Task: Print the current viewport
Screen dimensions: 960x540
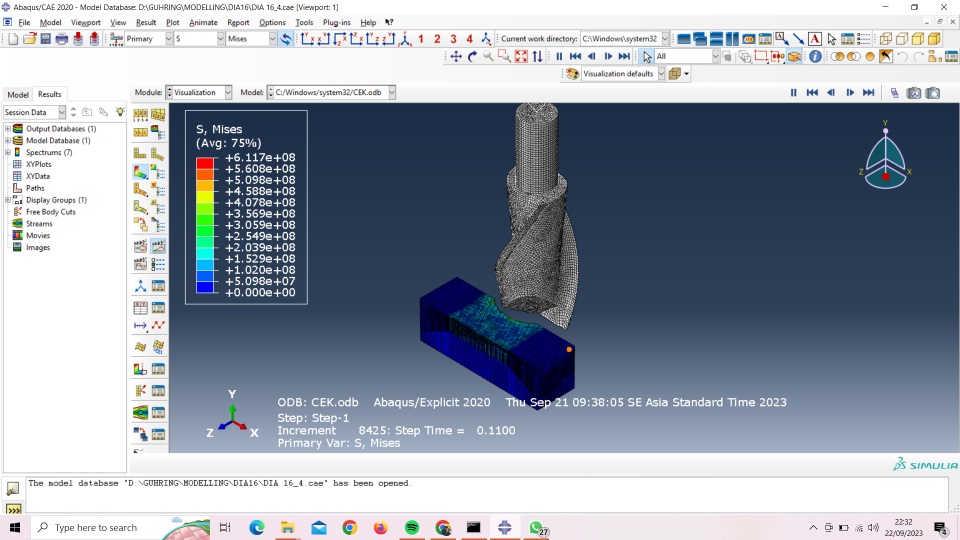Action: tap(62, 39)
